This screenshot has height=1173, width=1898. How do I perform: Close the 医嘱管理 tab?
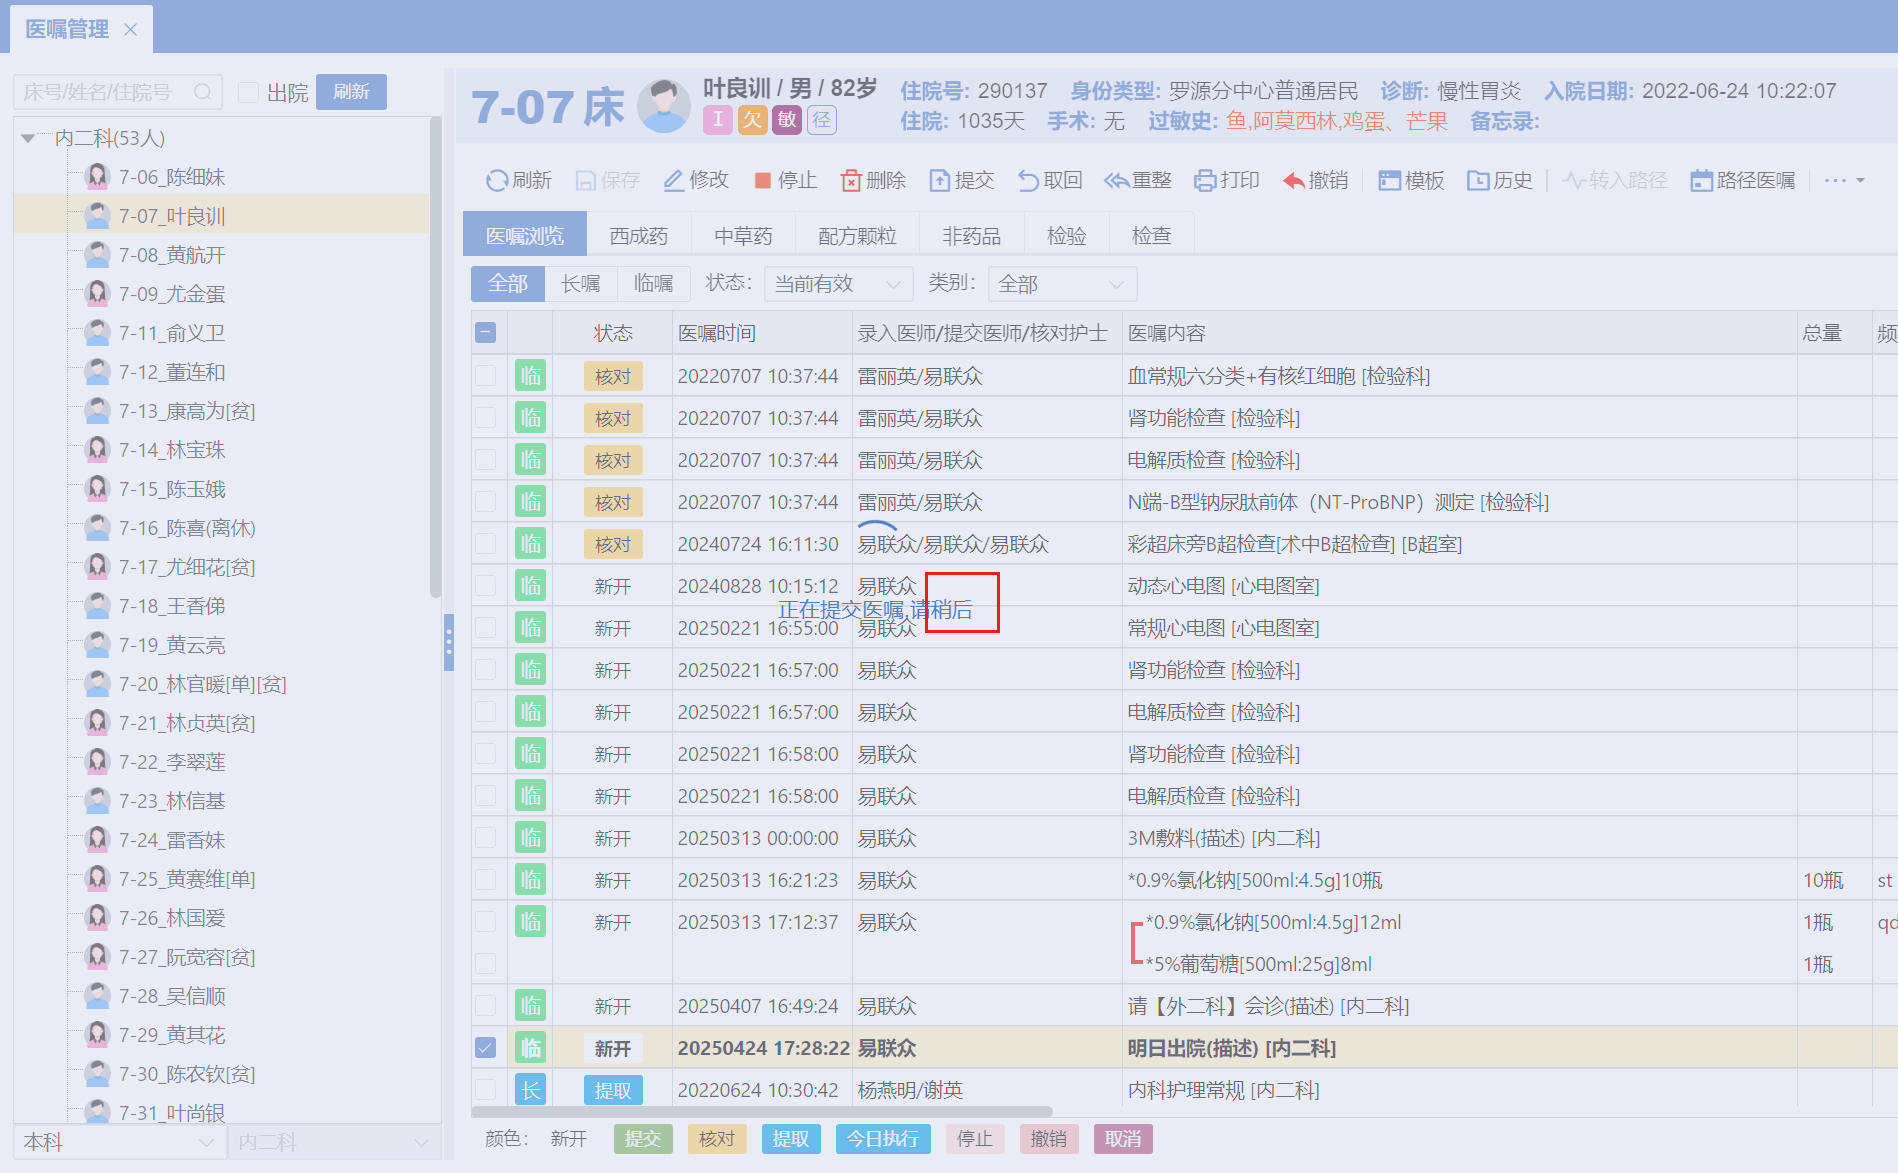tap(130, 30)
